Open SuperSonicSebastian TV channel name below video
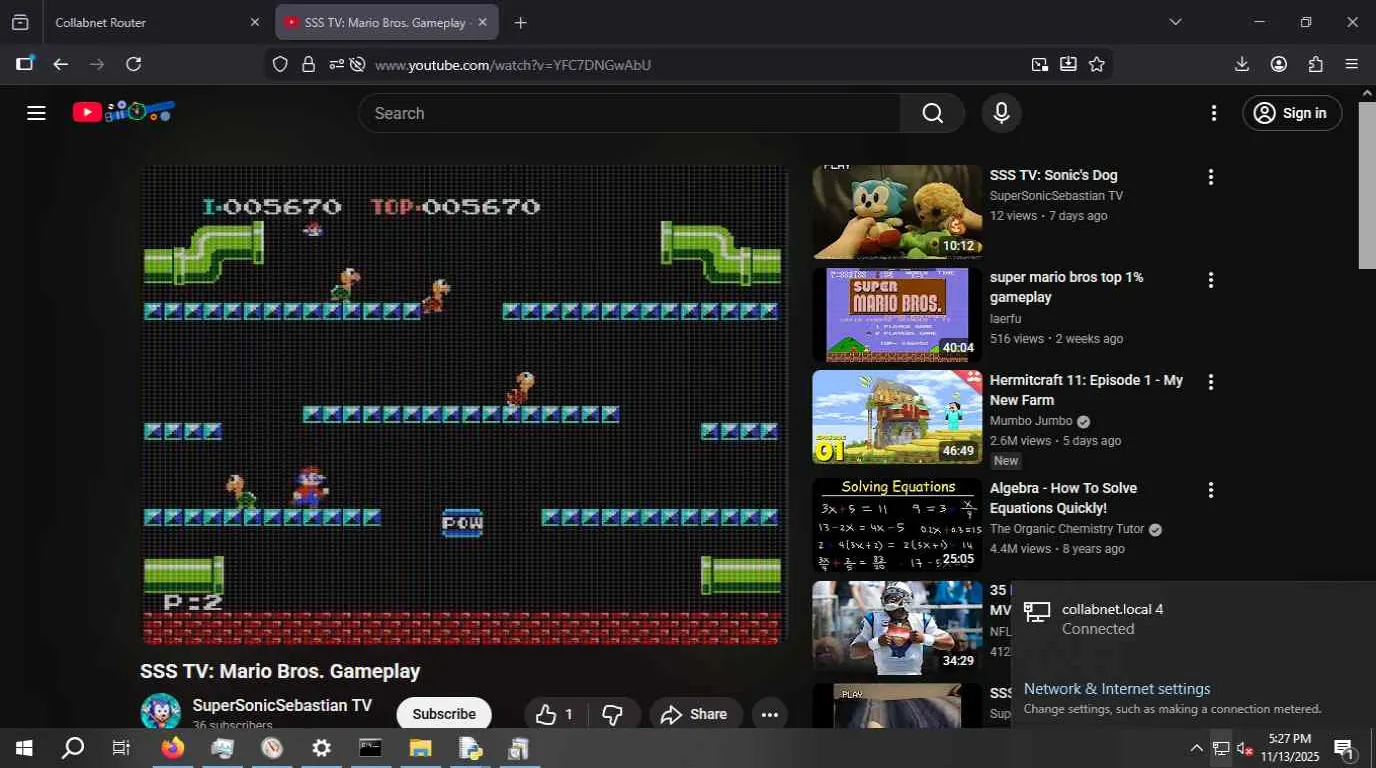This screenshot has width=1376, height=768. click(x=282, y=705)
